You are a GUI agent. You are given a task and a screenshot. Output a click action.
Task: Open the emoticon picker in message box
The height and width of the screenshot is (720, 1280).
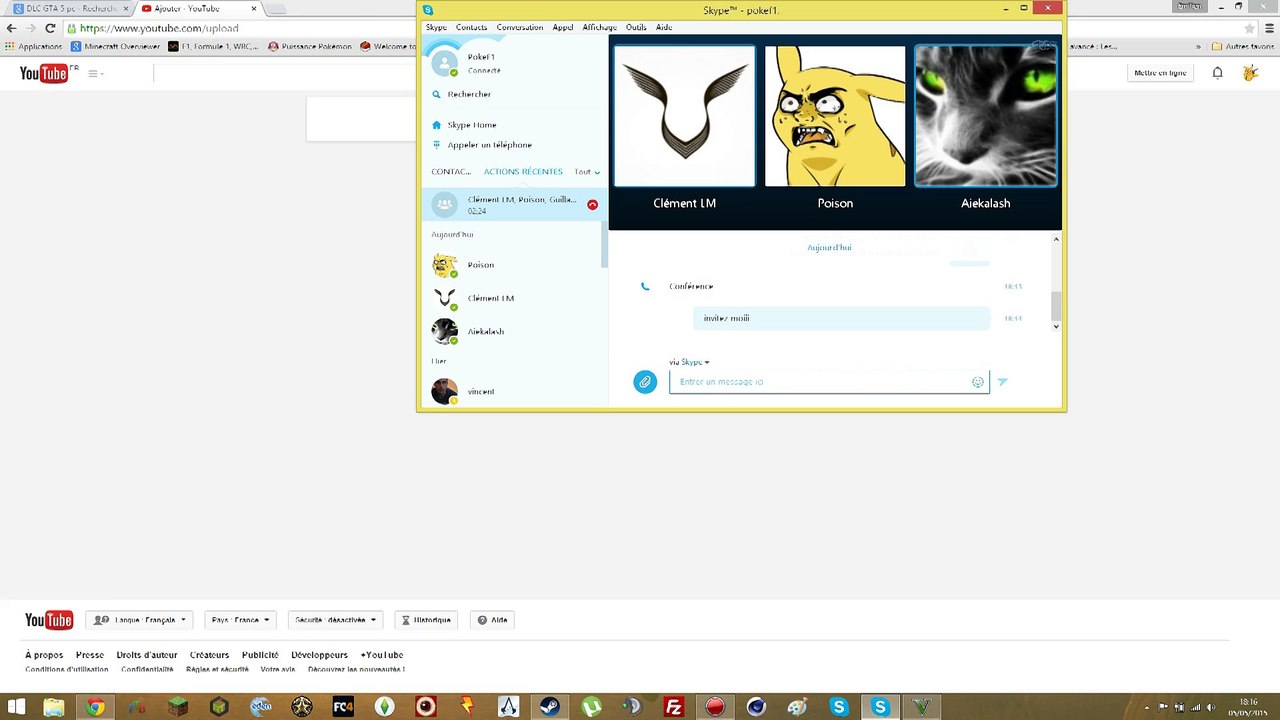point(977,382)
